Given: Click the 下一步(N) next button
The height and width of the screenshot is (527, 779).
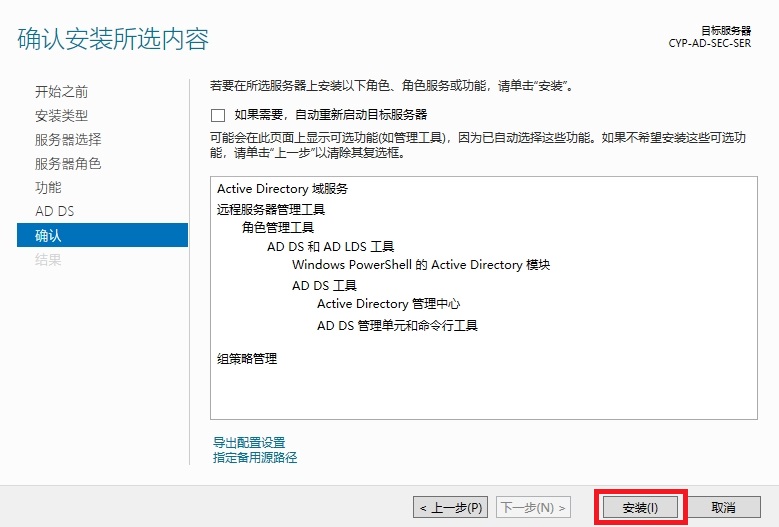Looking at the screenshot, I should click(533, 508).
